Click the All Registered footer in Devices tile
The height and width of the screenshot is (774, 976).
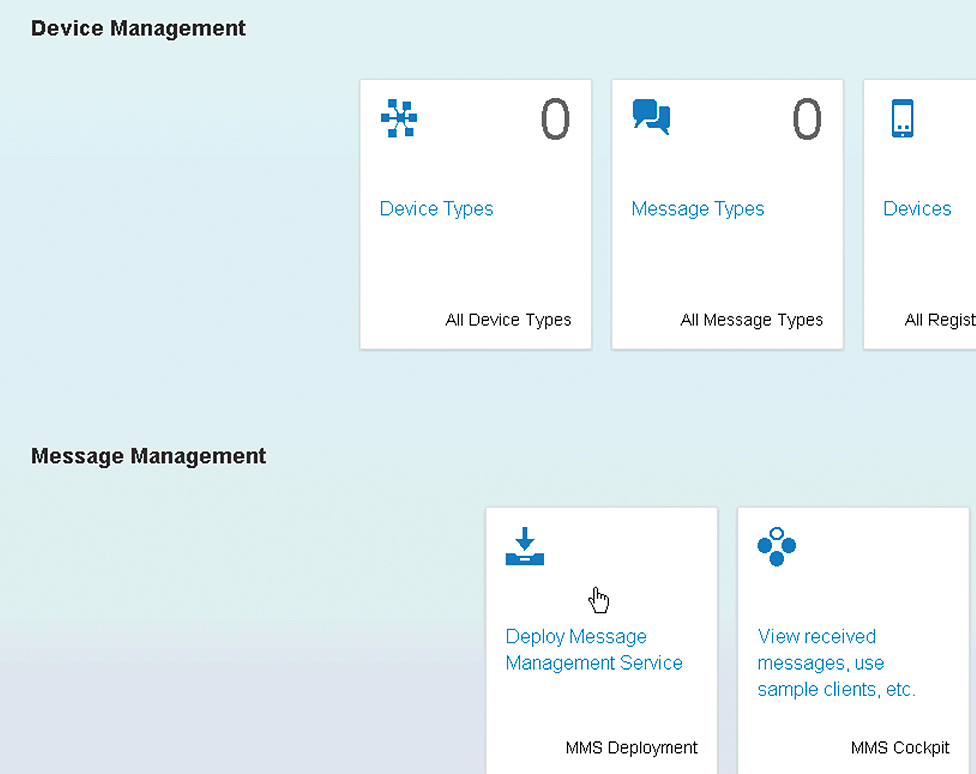coord(939,320)
